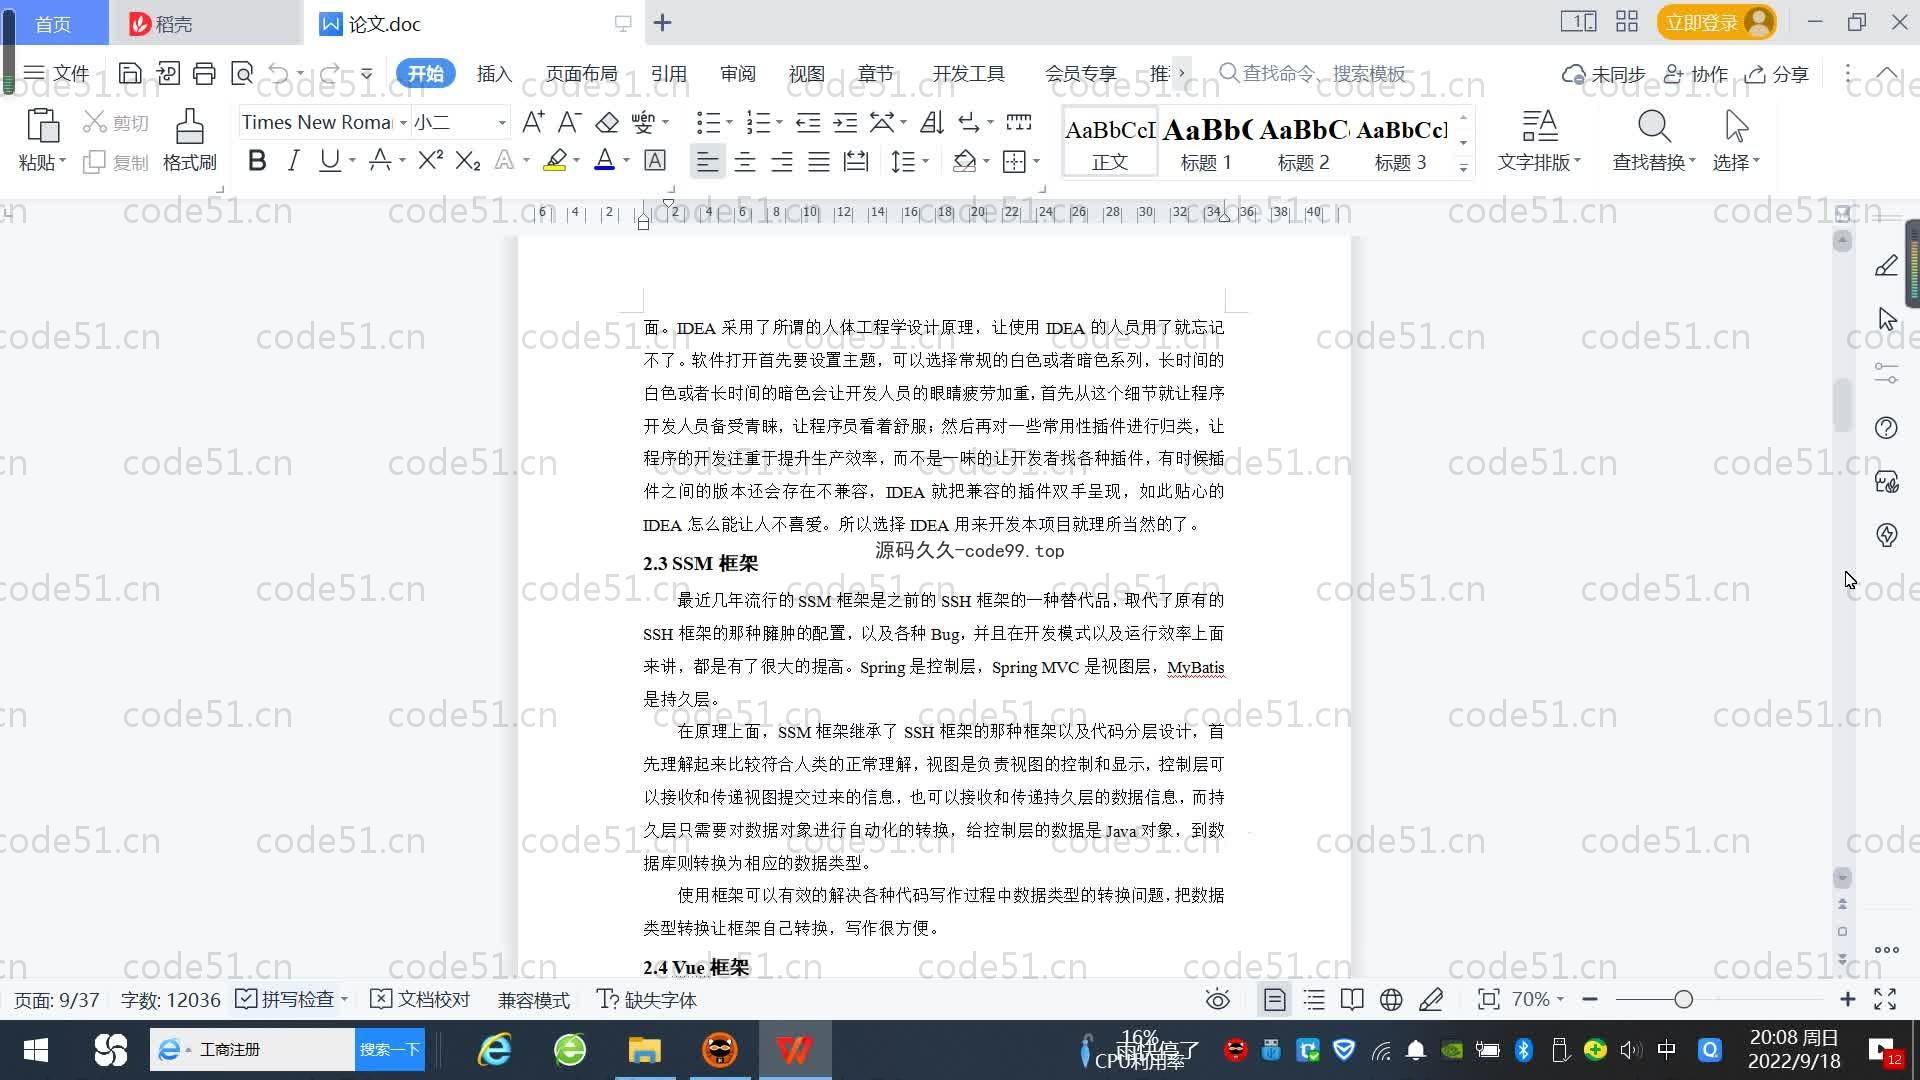Click the 立即登录 login button
The height and width of the screenshot is (1080, 1920).
coord(1716,22)
